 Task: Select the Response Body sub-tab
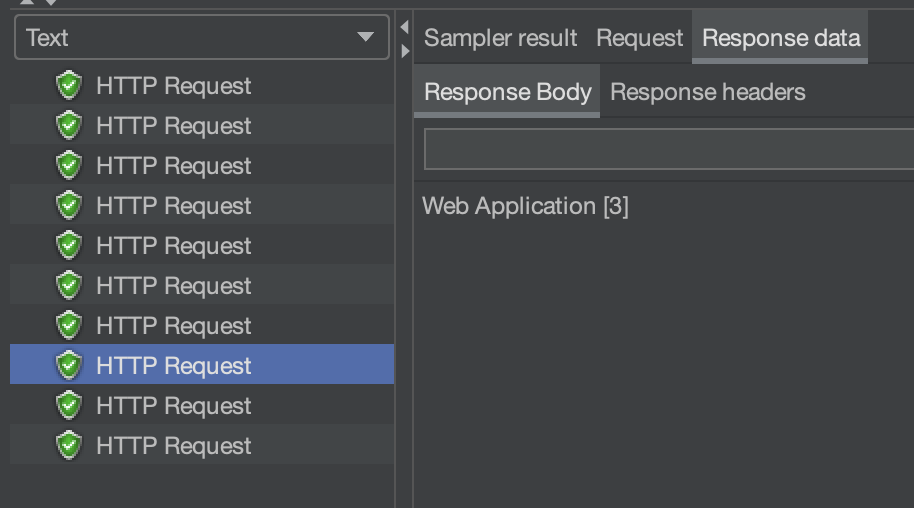(507, 92)
